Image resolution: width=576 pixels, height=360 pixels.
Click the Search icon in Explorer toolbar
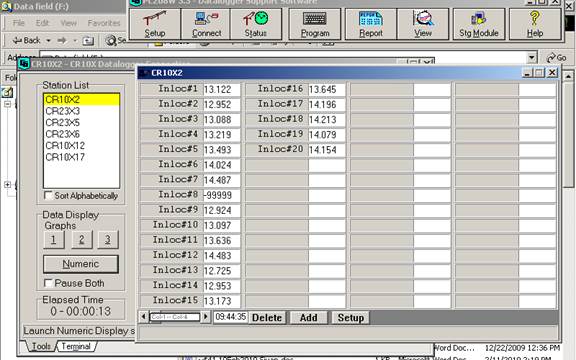pos(110,40)
